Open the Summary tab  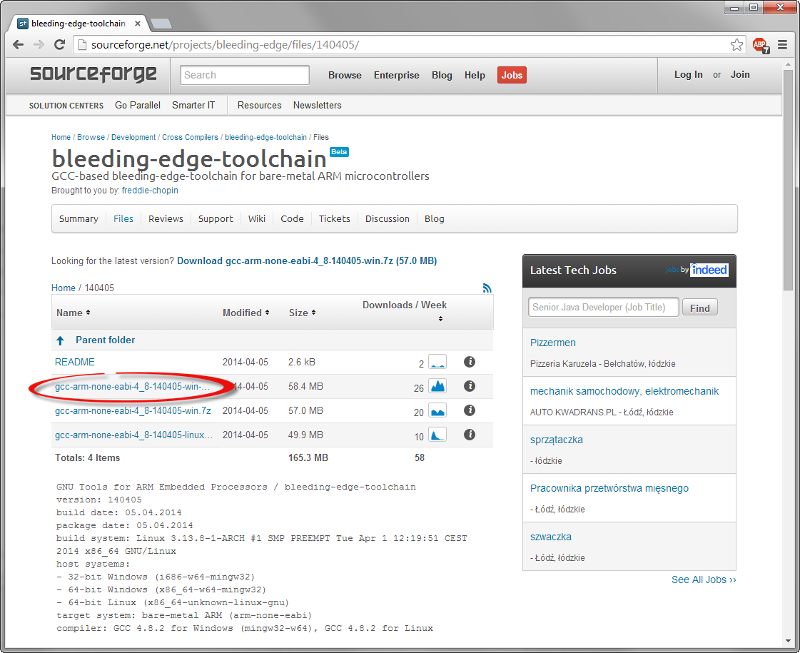click(x=79, y=219)
